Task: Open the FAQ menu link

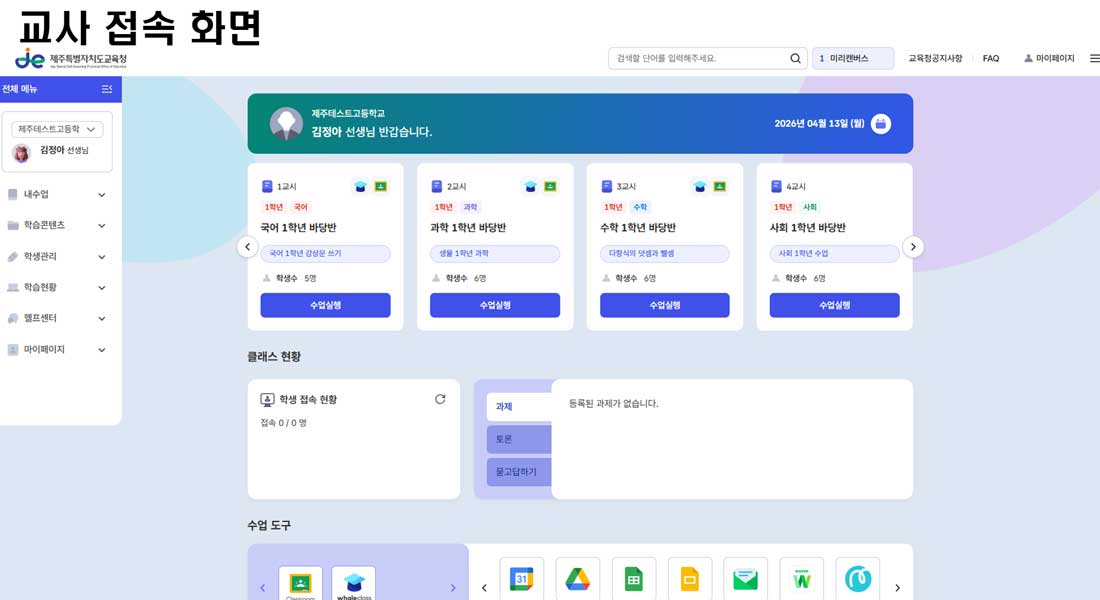Action: tap(990, 58)
